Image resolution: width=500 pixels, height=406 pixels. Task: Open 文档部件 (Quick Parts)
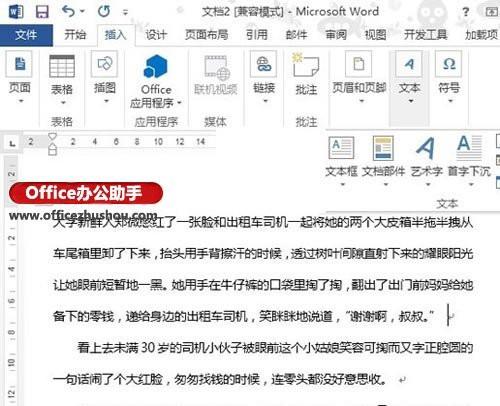pos(383,148)
